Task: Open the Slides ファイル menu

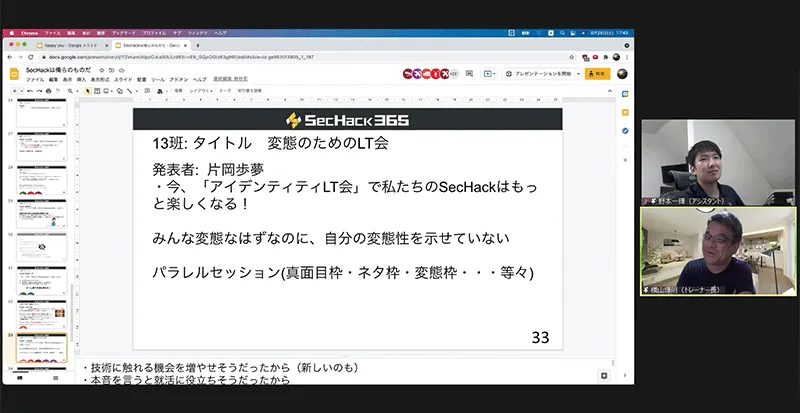Action: [35, 80]
